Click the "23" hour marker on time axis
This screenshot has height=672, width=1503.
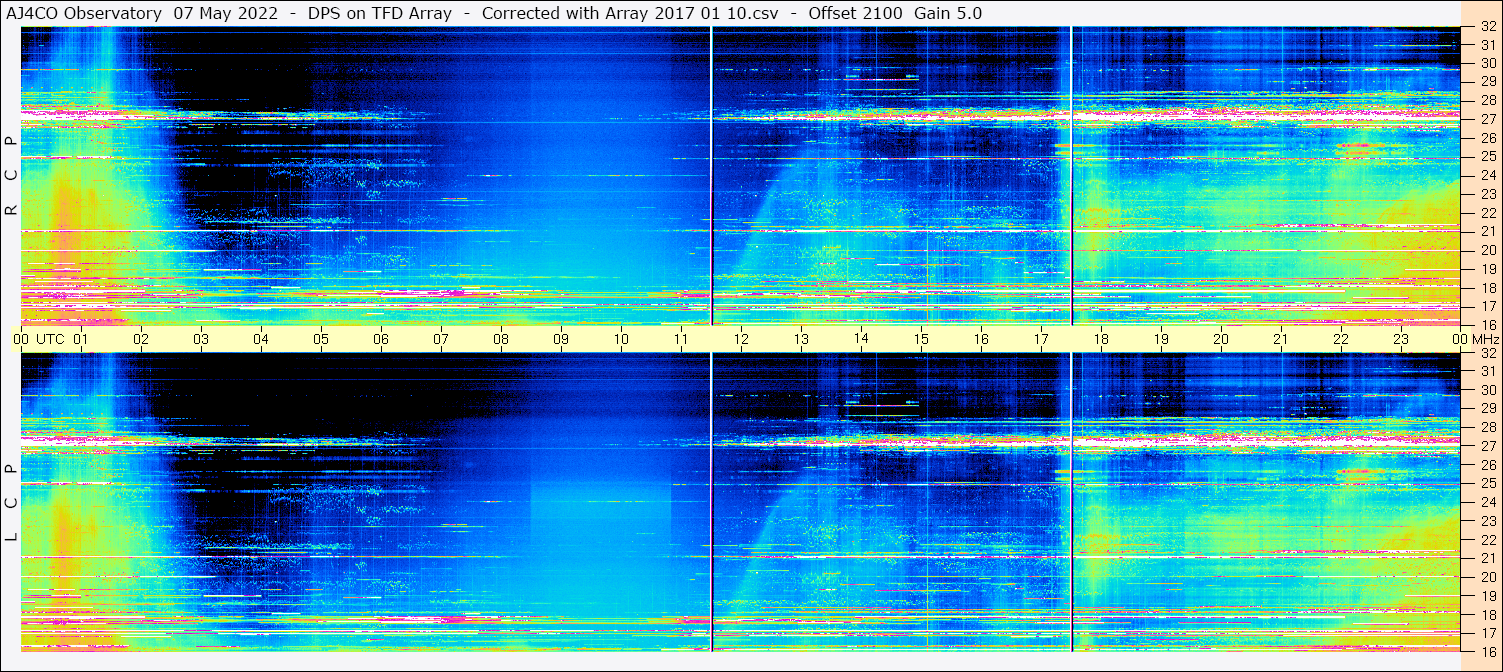(1401, 339)
